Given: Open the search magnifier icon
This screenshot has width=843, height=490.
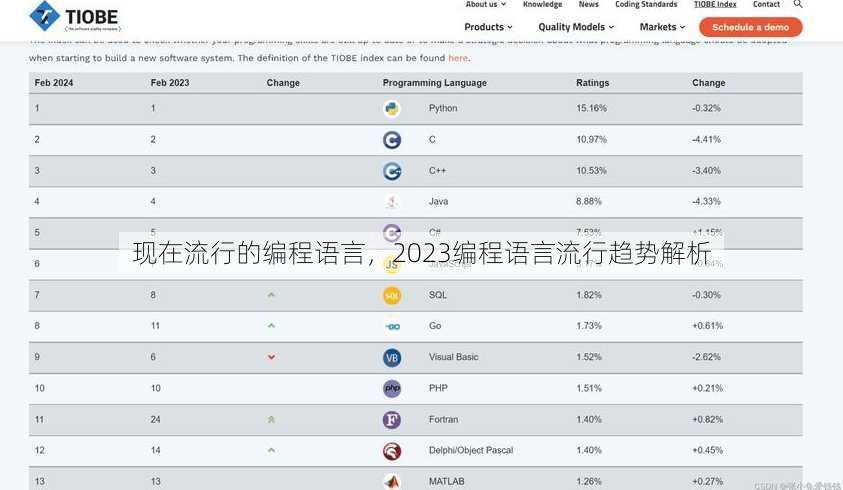Looking at the screenshot, I should click(798, 4).
